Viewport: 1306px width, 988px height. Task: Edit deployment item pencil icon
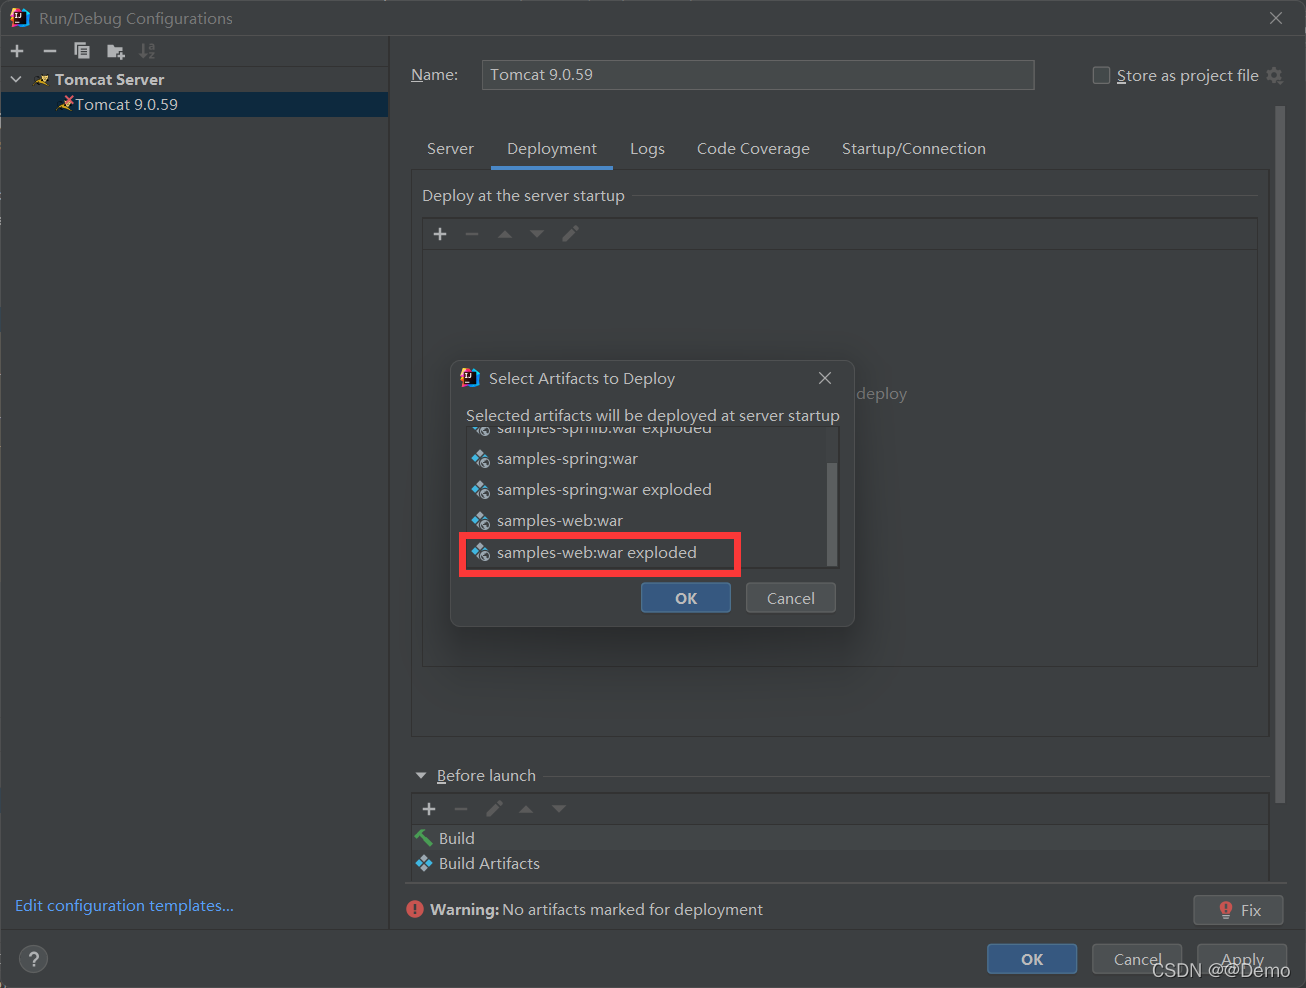click(x=570, y=234)
